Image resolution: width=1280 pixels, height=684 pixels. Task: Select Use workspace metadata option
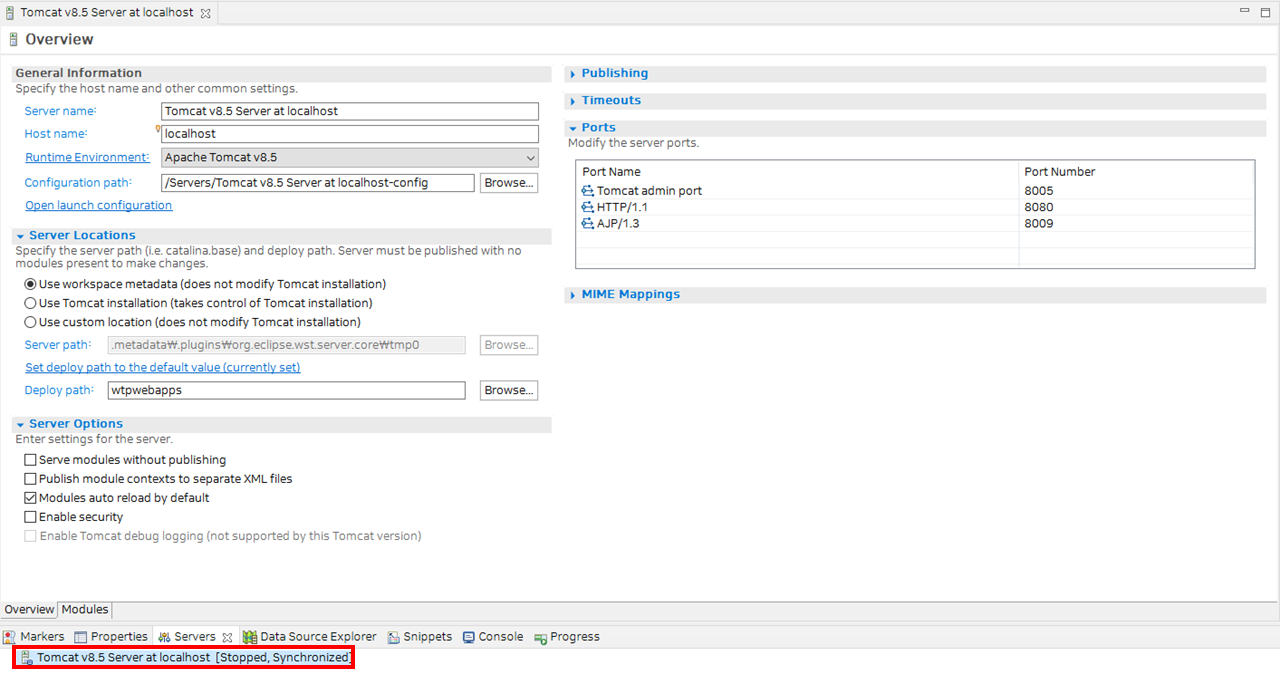pyautogui.click(x=30, y=284)
